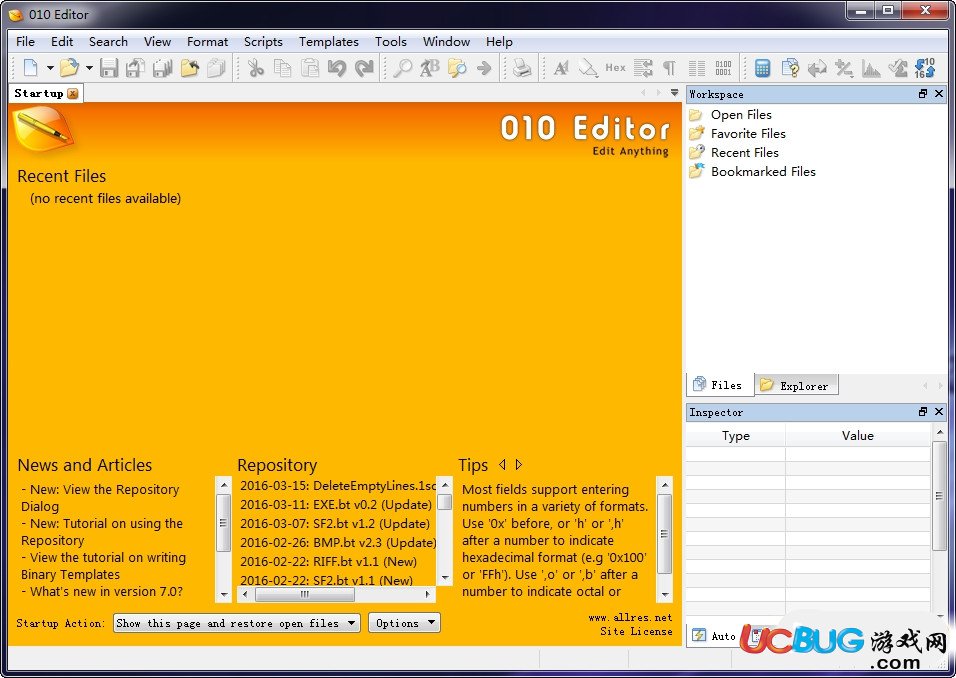Click the Tips vertical scrollbar thumb
The image size is (956, 678).
pyautogui.click(x=664, y=533)
